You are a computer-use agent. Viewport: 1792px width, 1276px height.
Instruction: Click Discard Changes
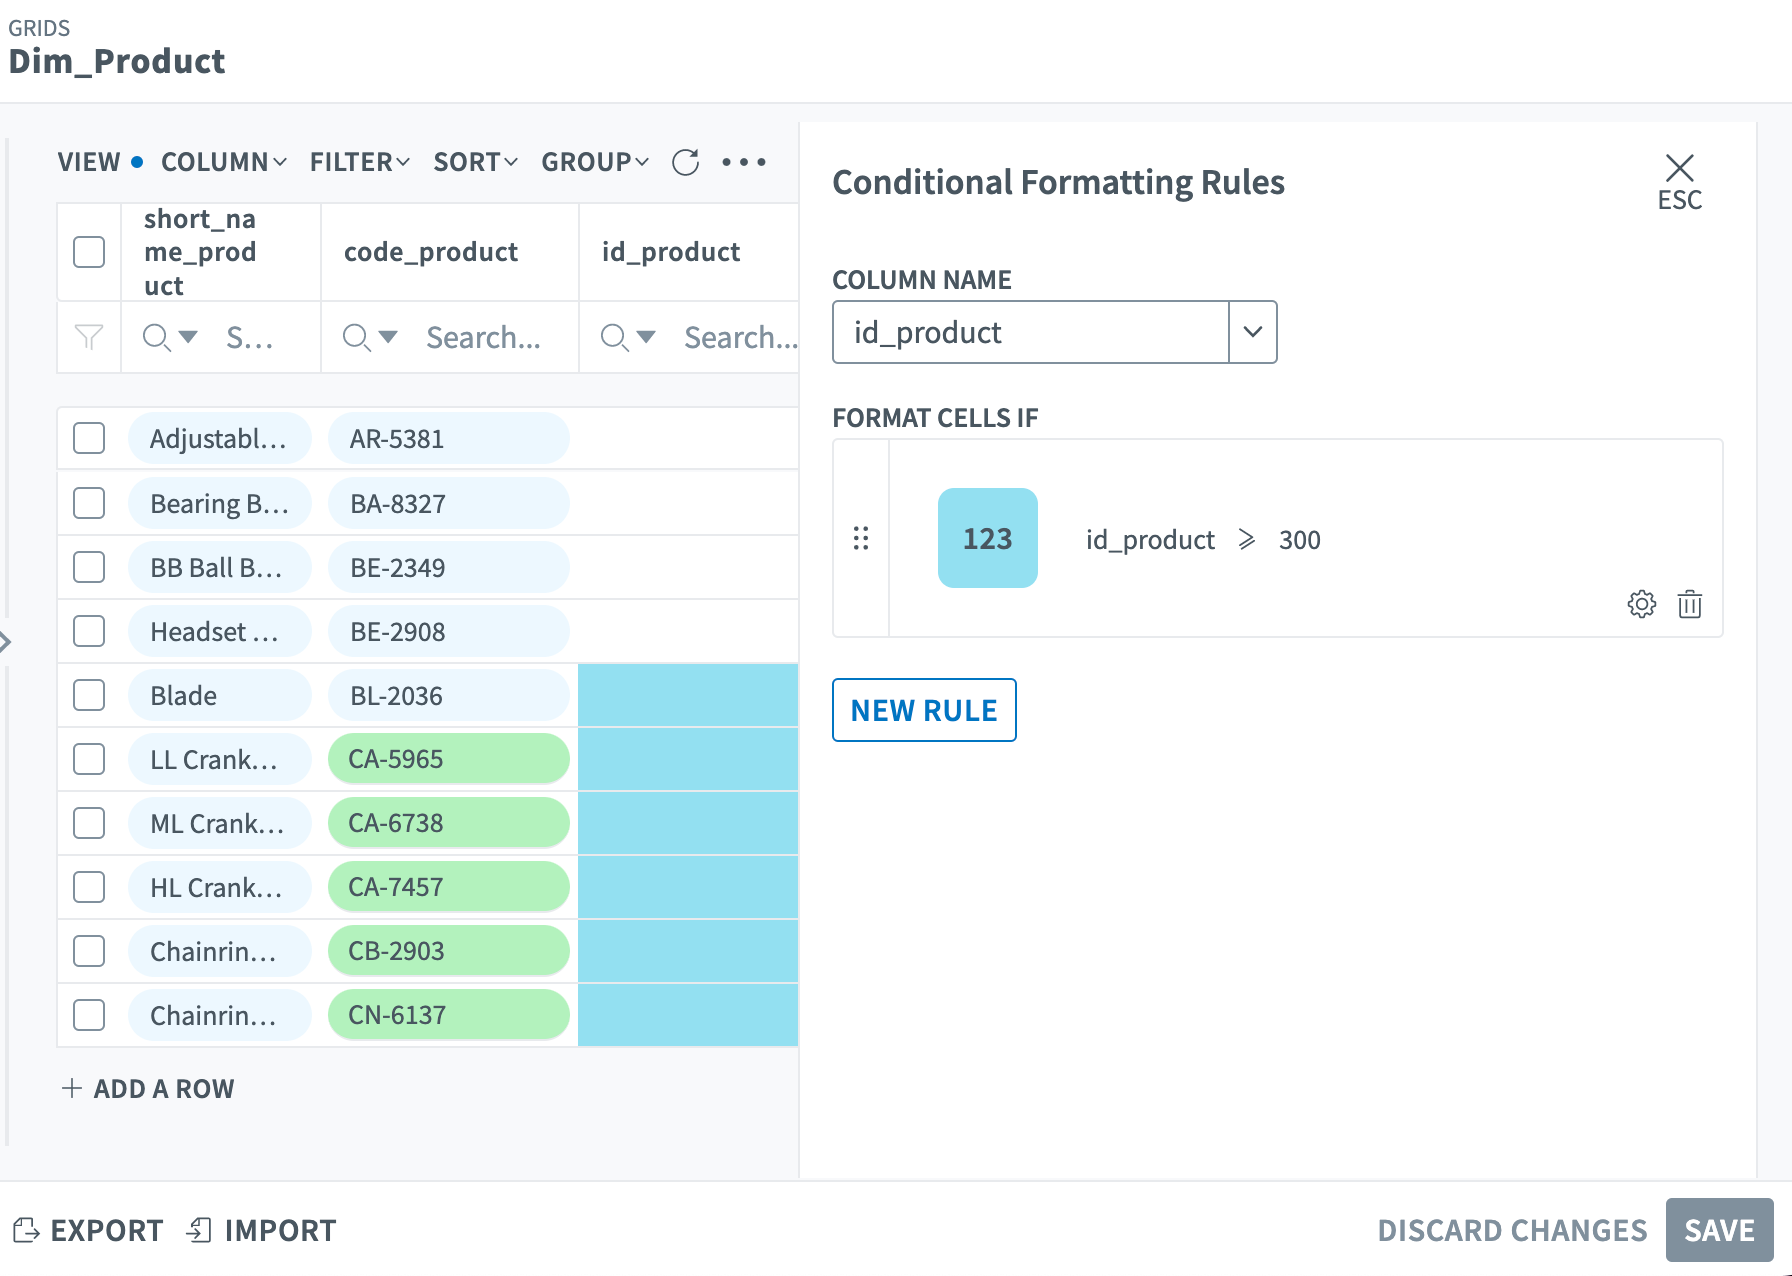point(1512,1230)
